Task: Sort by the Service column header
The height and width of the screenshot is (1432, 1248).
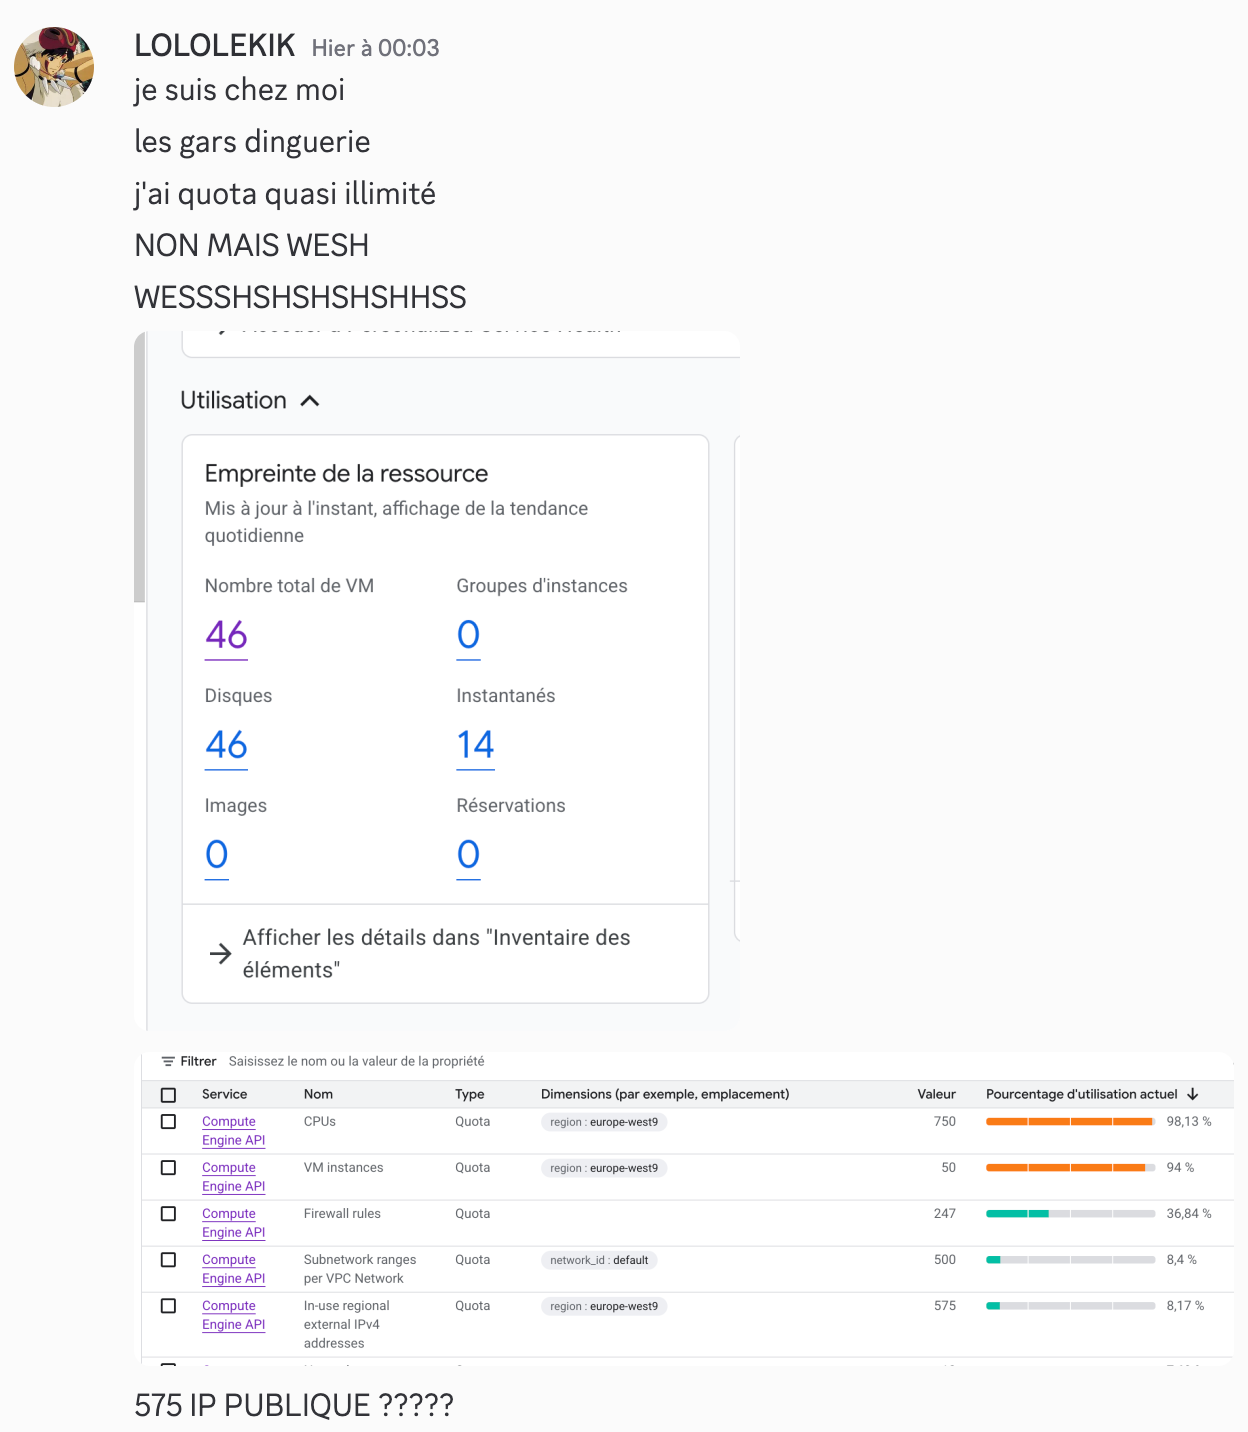Action: pyautogui.click(x=224, y=1094)
